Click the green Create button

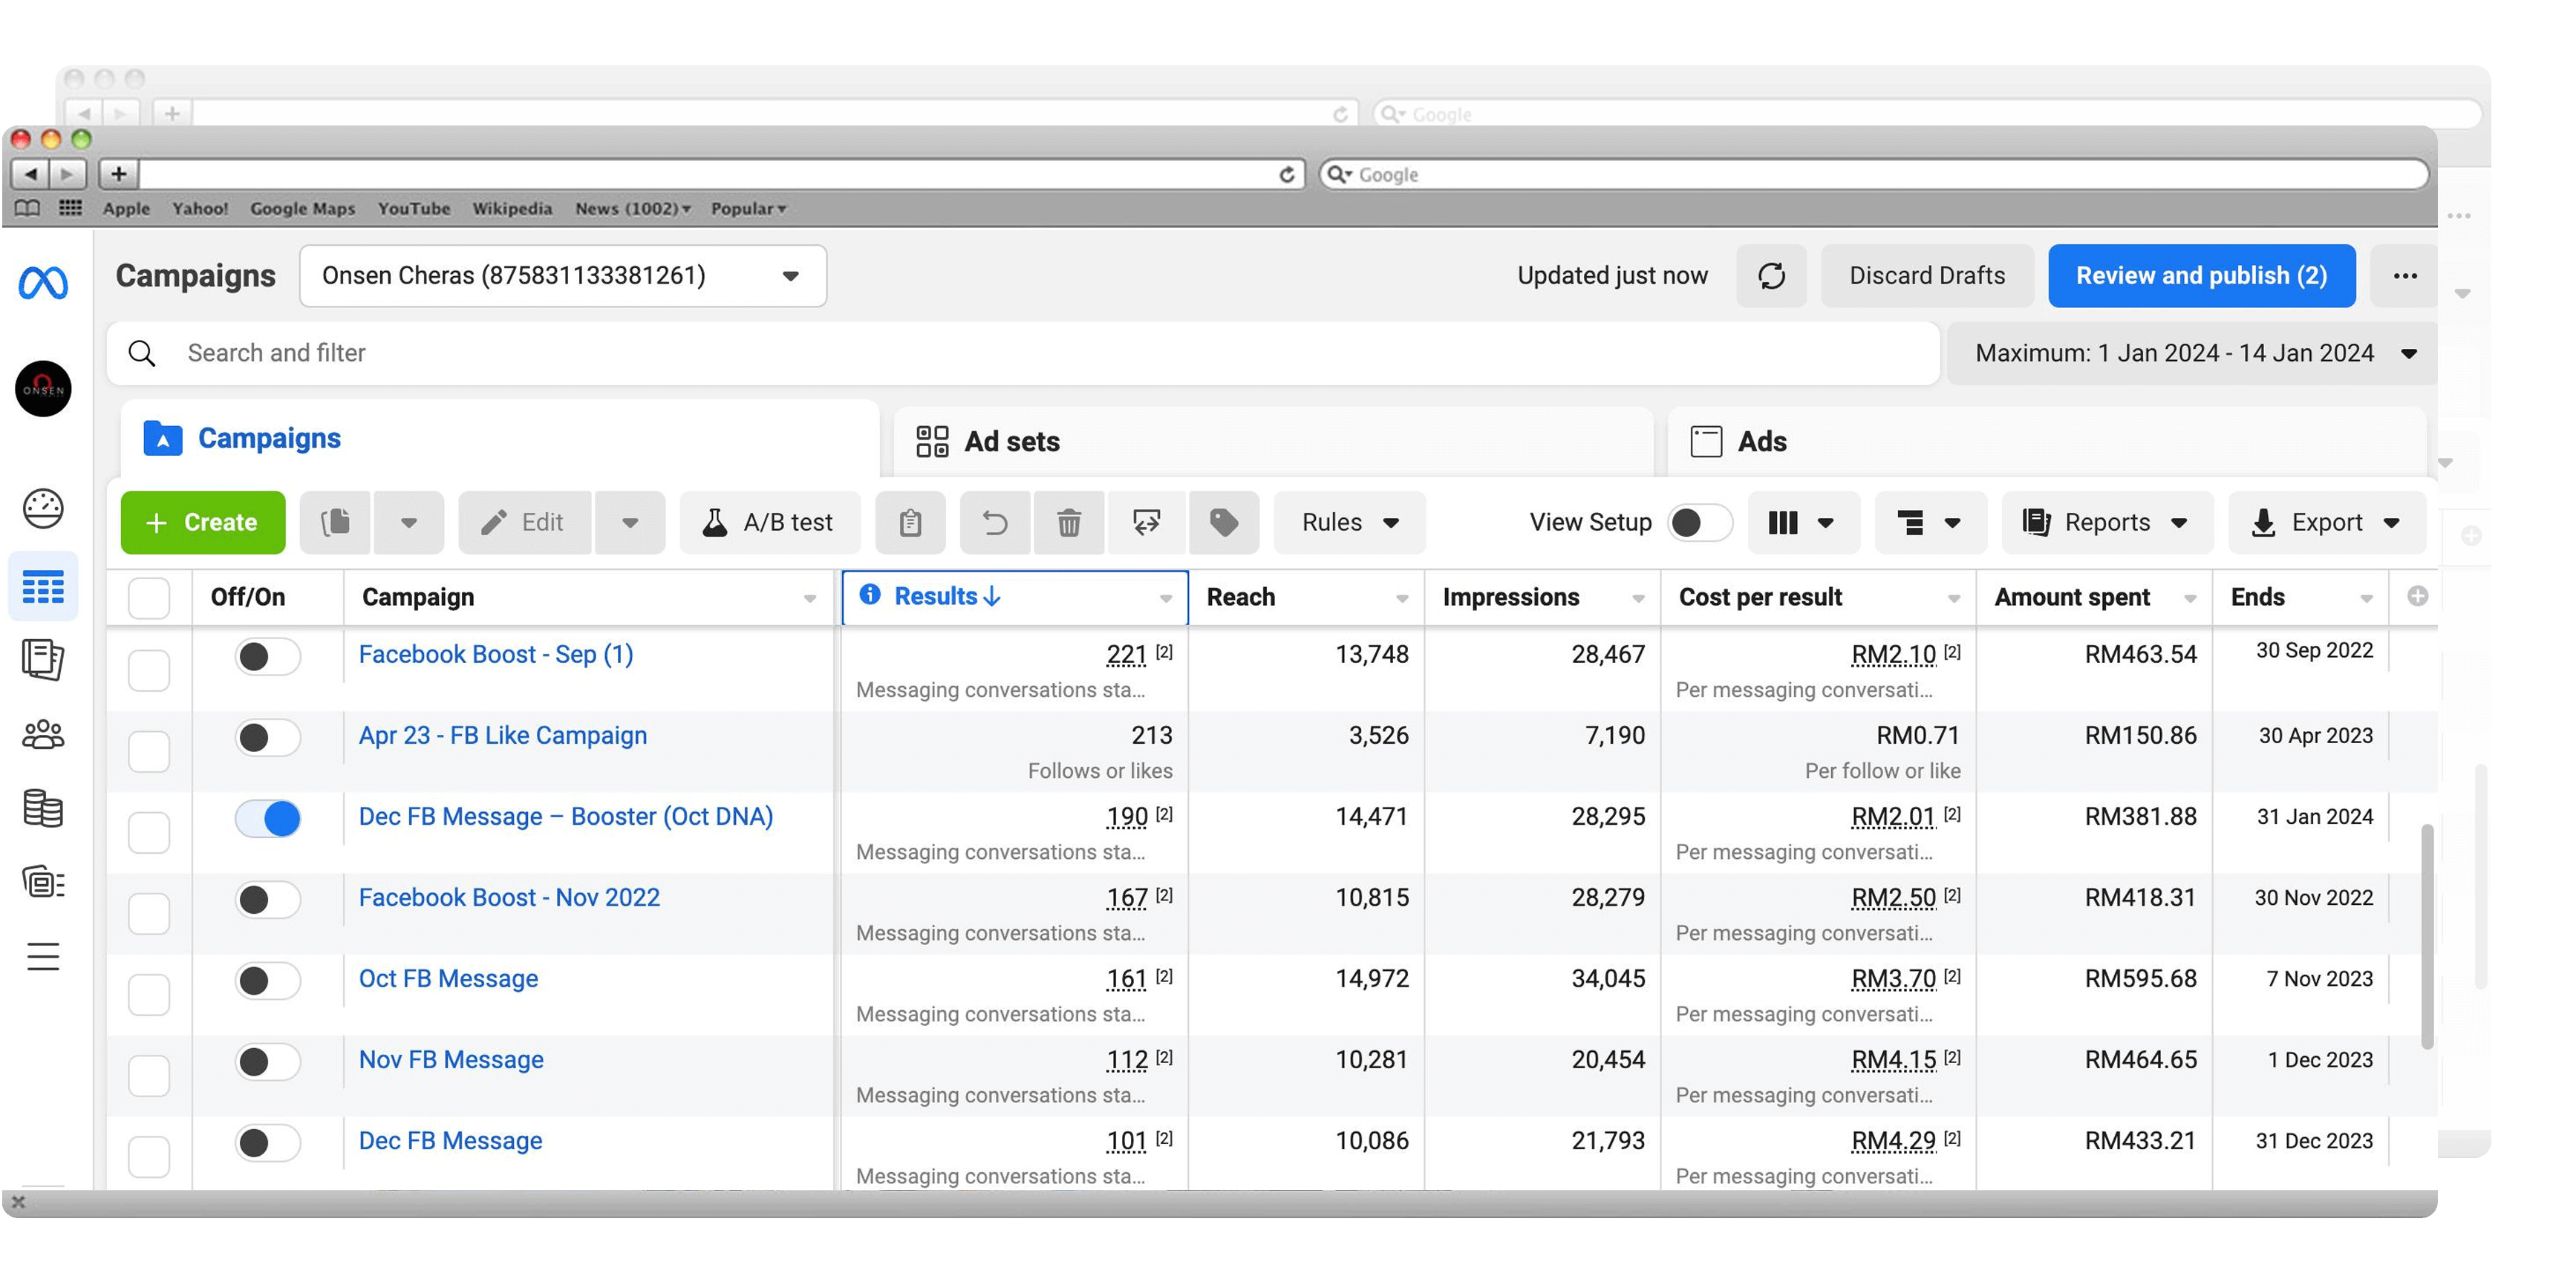(203, 522)
